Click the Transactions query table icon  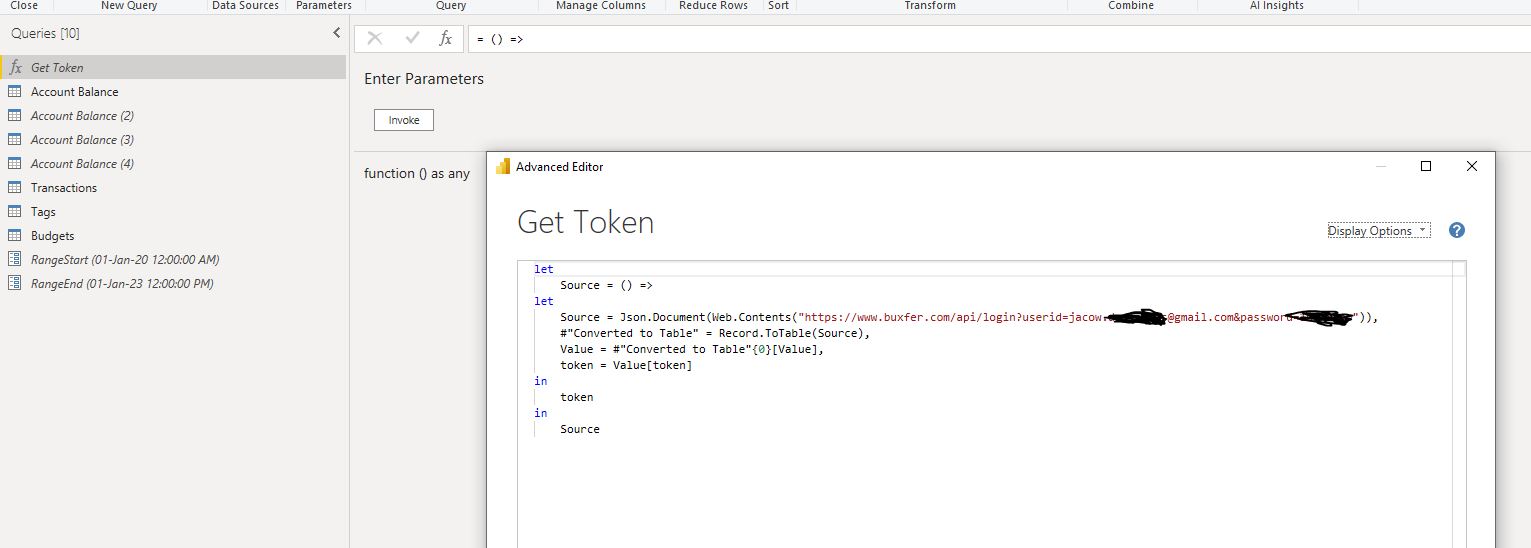[x=15, y=187]
